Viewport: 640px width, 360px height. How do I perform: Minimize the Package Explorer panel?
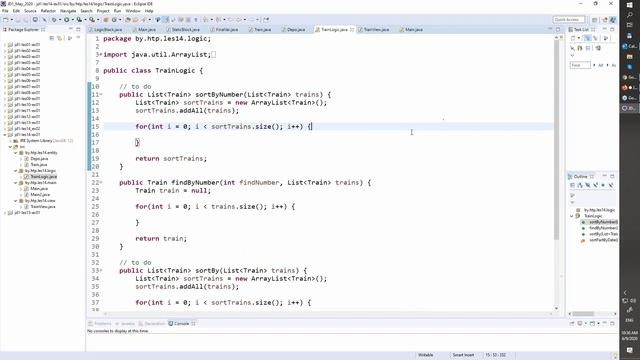pos(71,29)
